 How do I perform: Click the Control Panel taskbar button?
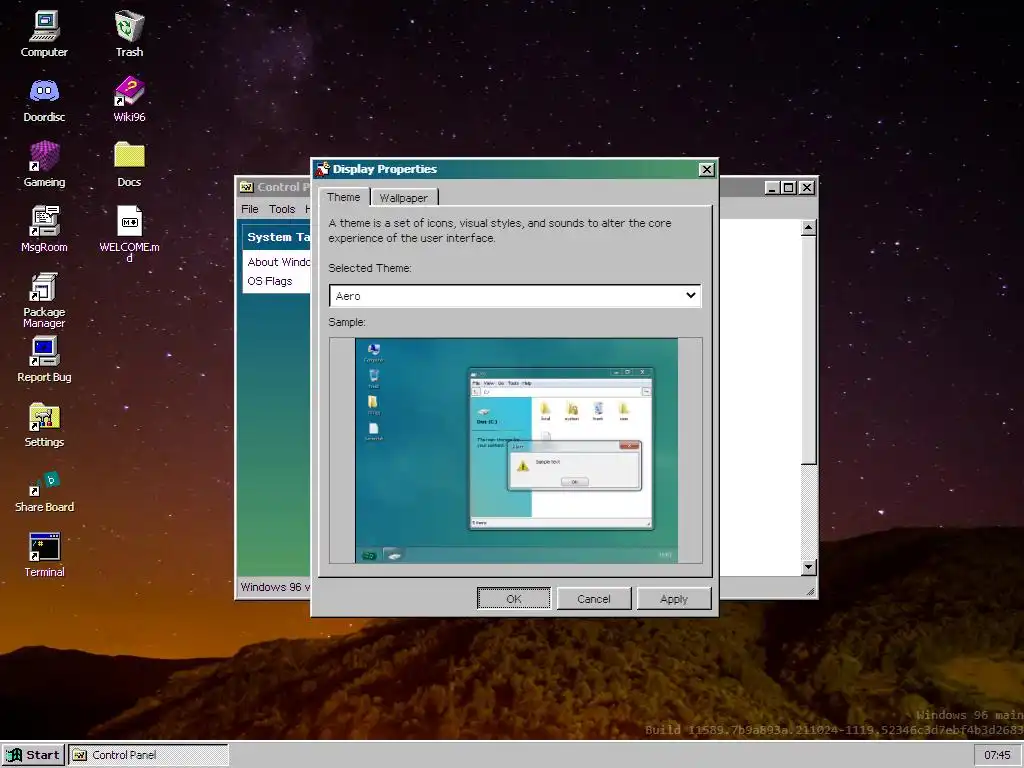tap(149, 755)
